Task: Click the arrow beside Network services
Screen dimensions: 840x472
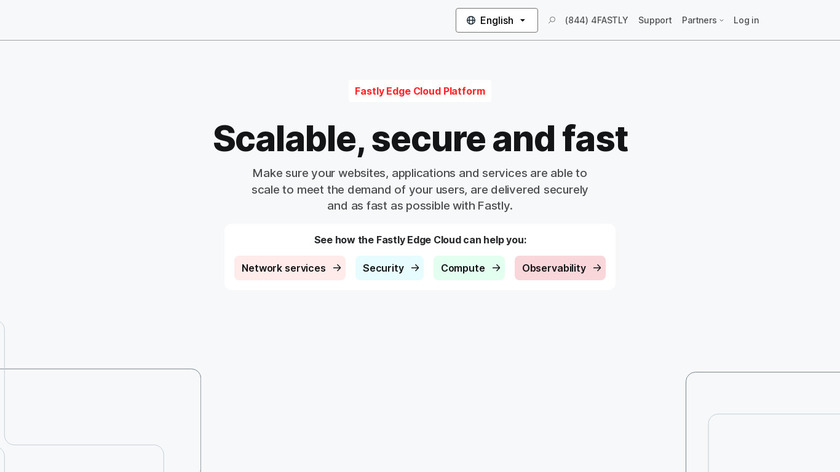Action: (x=337, y=268)
